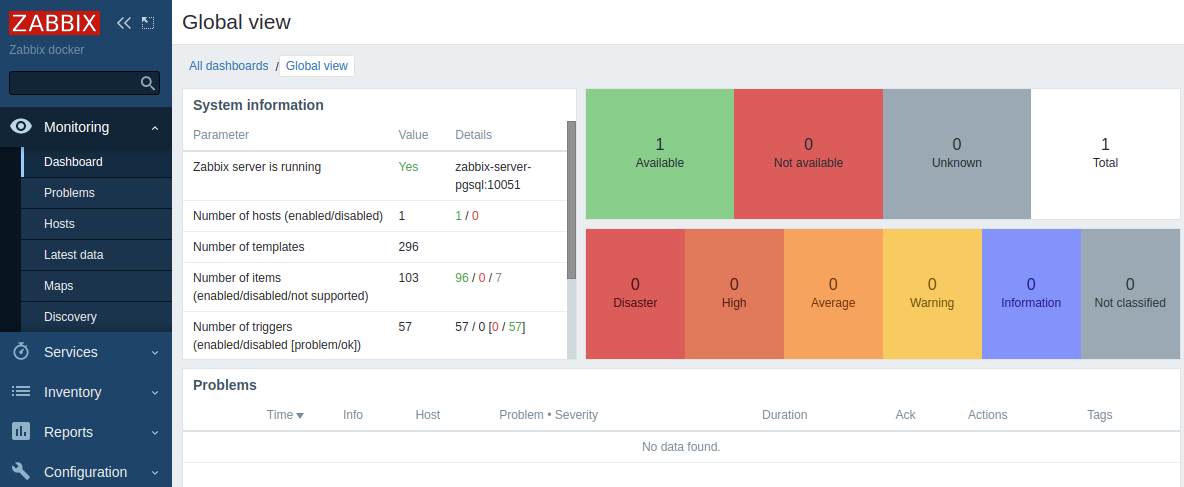Click the Host column header
This screenshot has width=1184, height=487.
(427, 415)
